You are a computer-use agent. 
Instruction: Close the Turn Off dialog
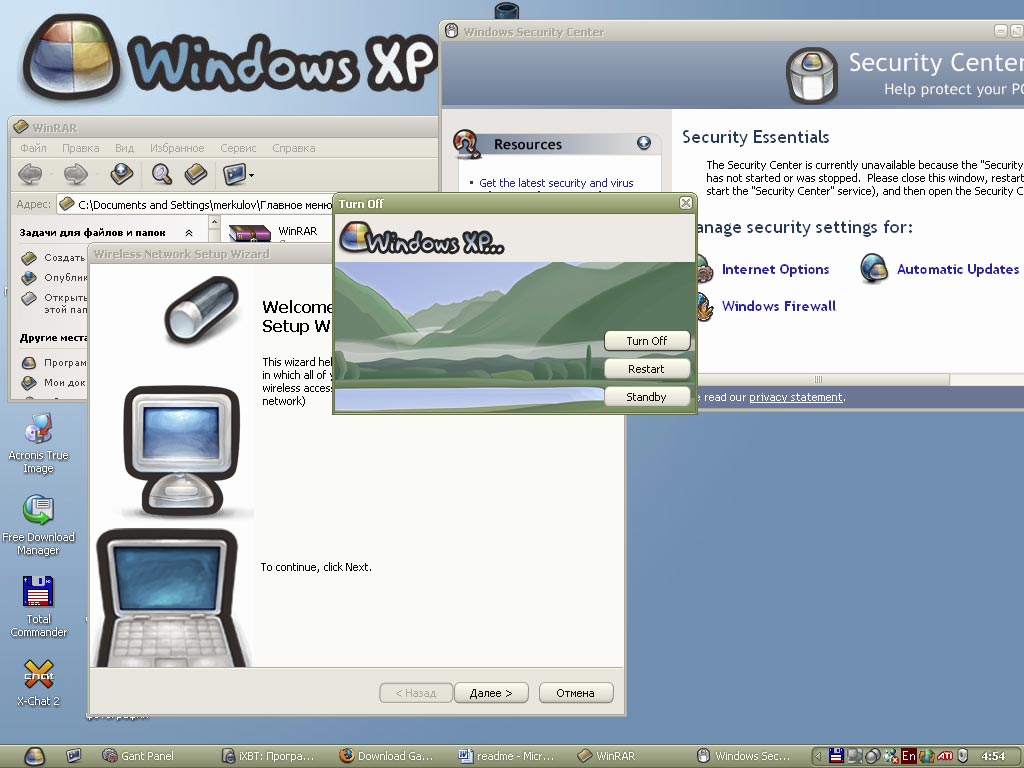click(686, 203)
